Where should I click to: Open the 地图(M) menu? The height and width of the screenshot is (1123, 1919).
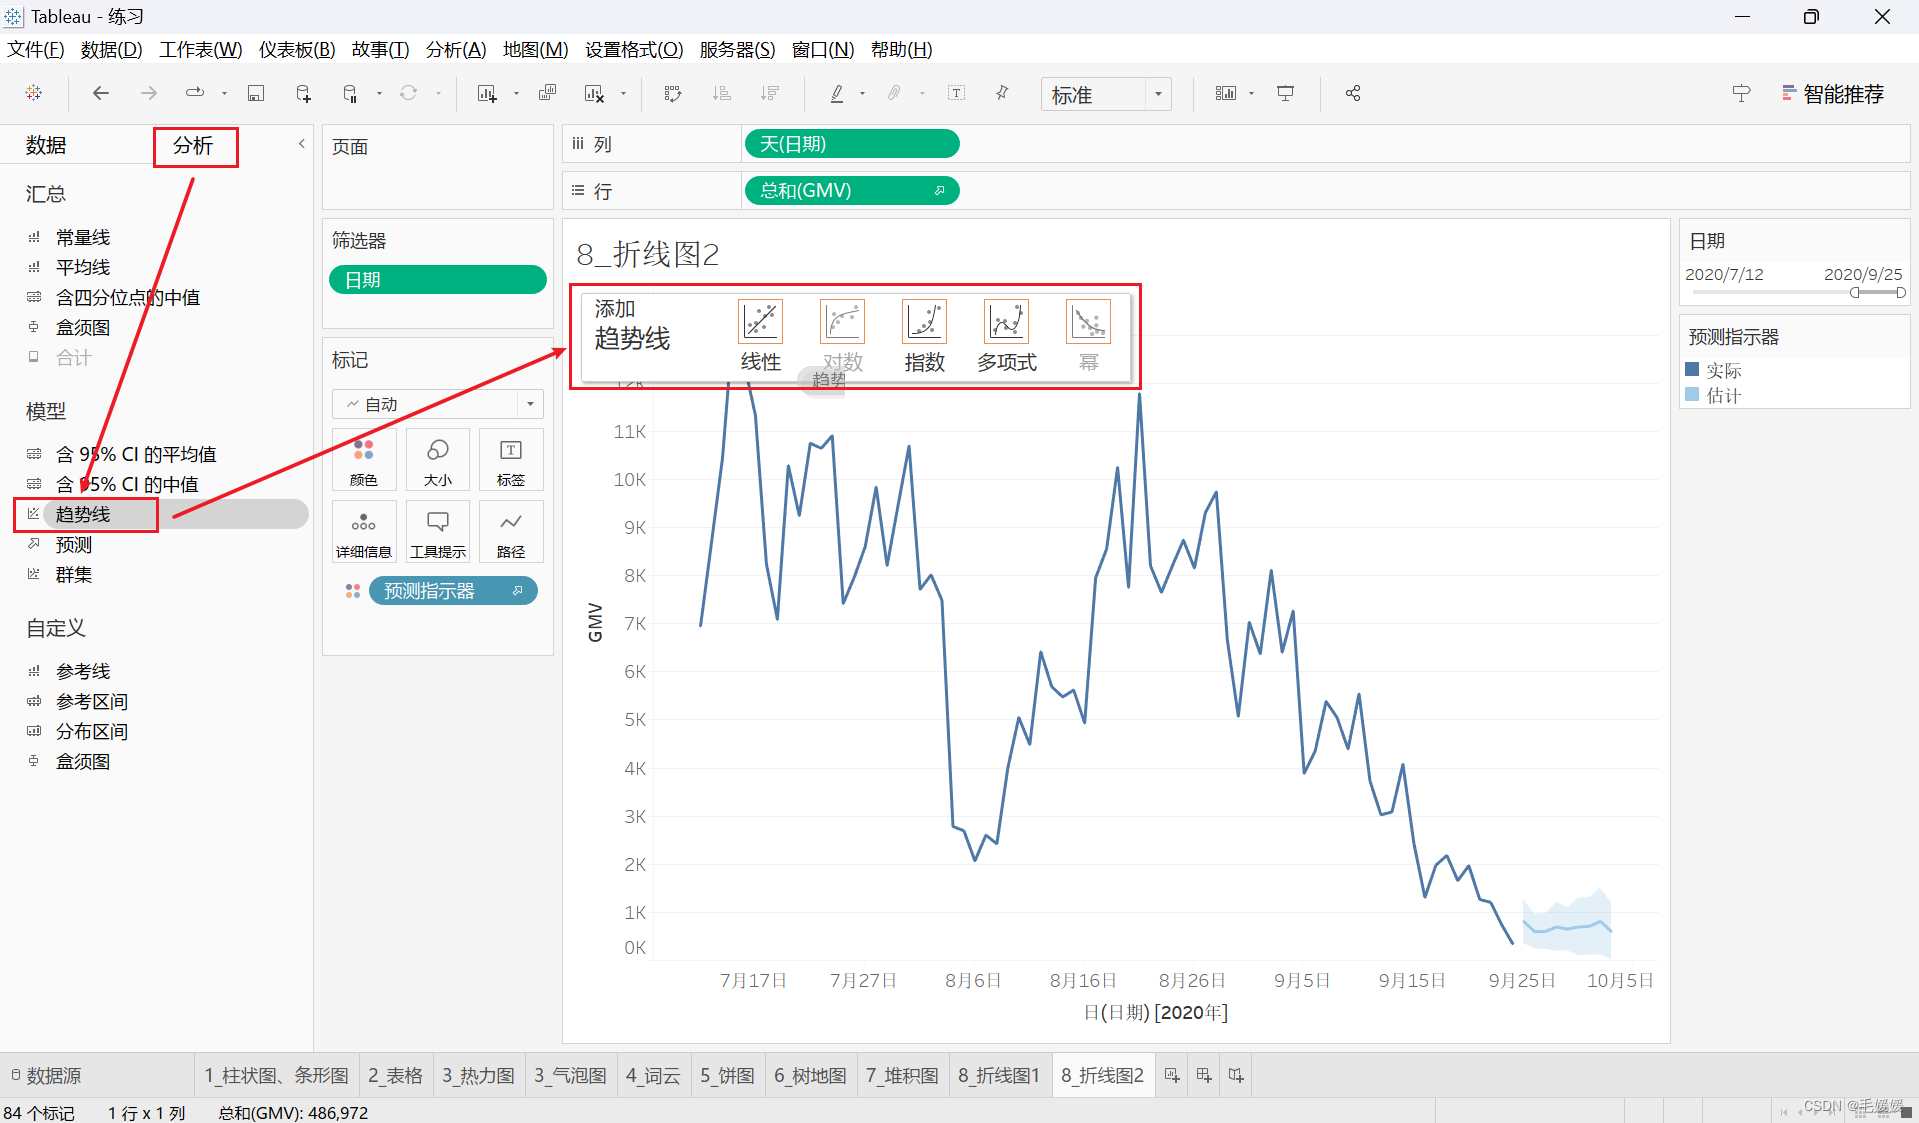pos(535,49)
